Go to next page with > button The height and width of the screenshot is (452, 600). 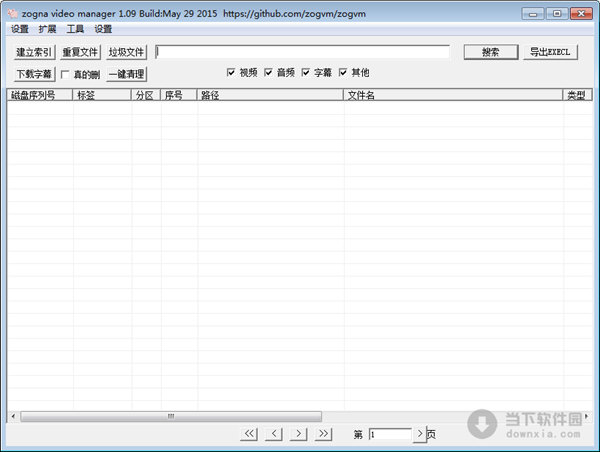(x=299, y=434)
